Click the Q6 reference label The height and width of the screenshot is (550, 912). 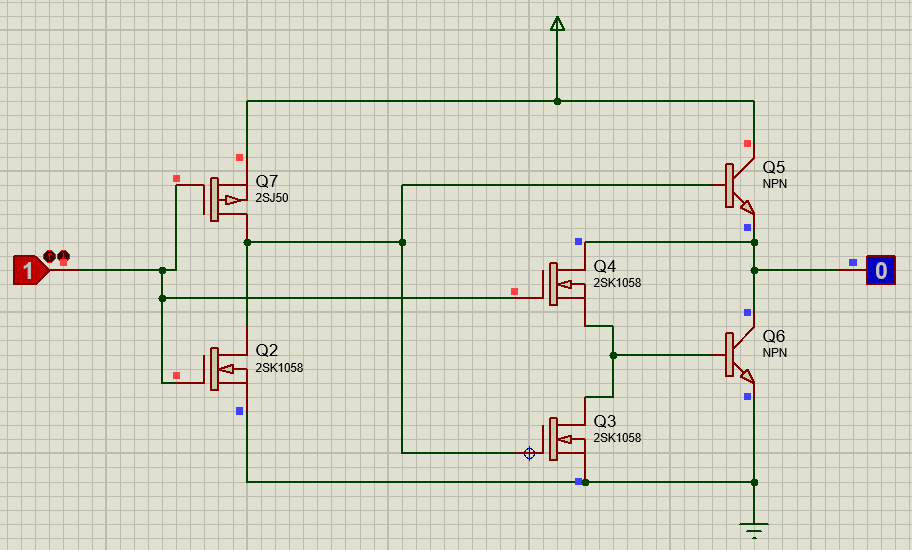pyautogui.click(x=774, y=336)
